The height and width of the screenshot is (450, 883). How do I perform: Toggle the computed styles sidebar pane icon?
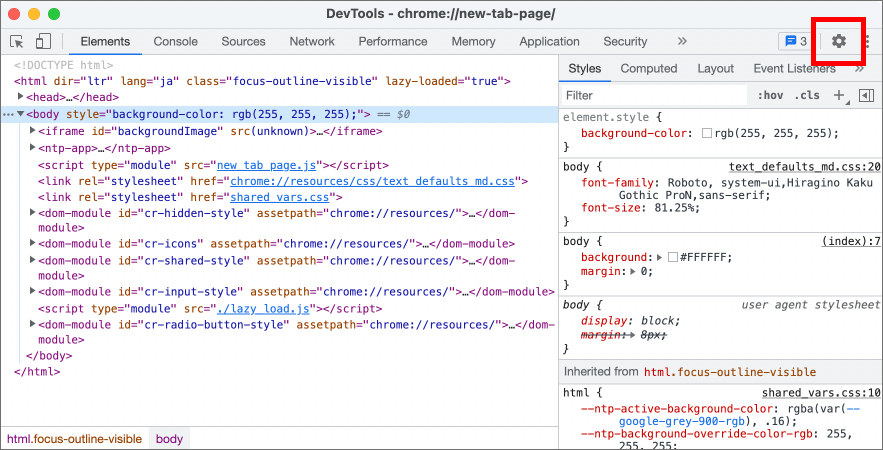[x=867, y=95]
